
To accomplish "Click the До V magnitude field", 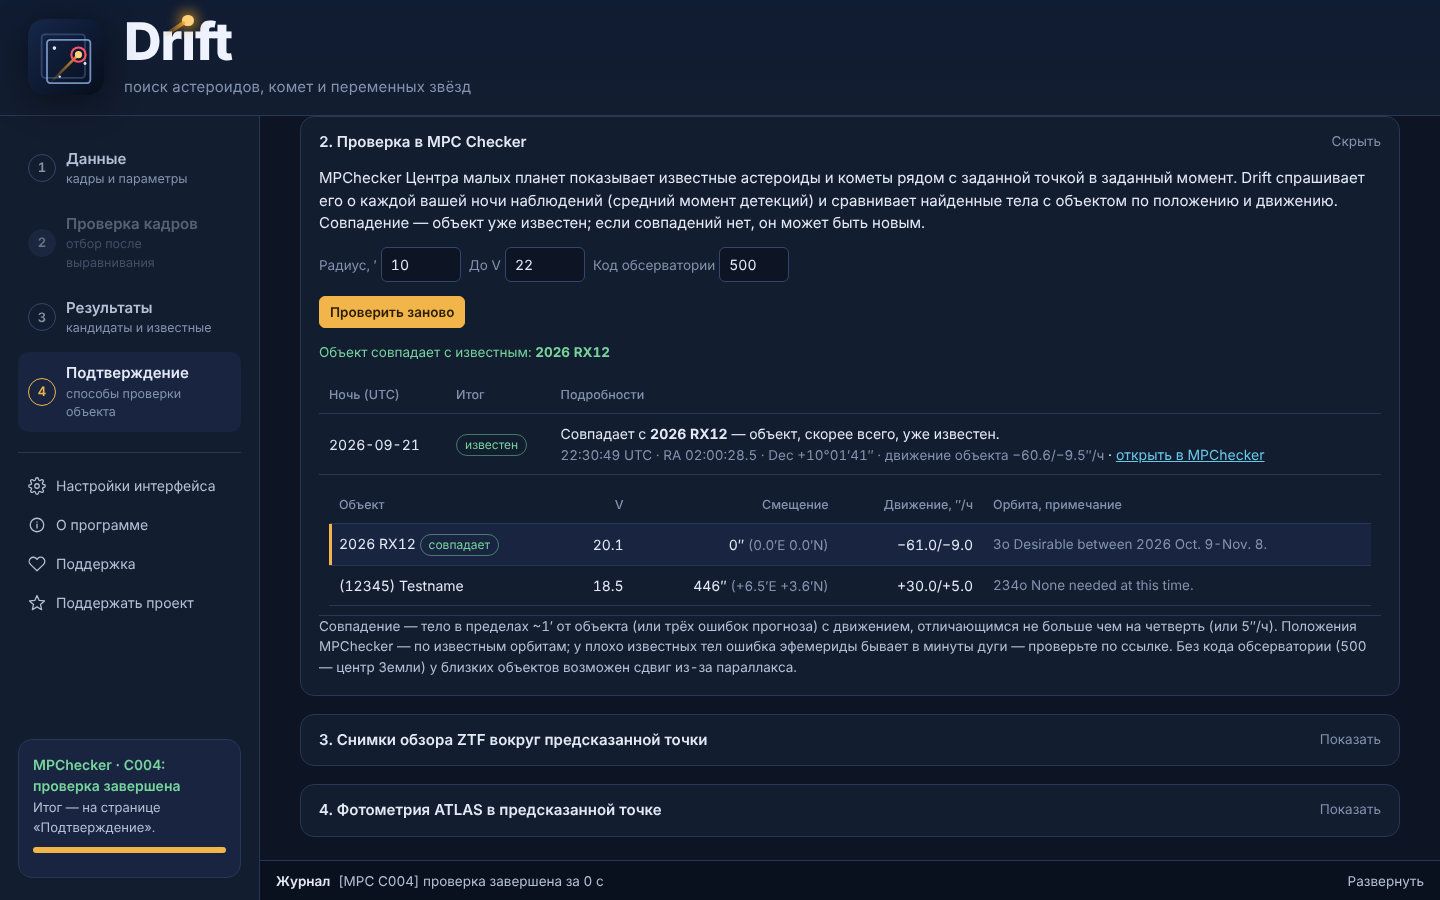I will (545, 265).
